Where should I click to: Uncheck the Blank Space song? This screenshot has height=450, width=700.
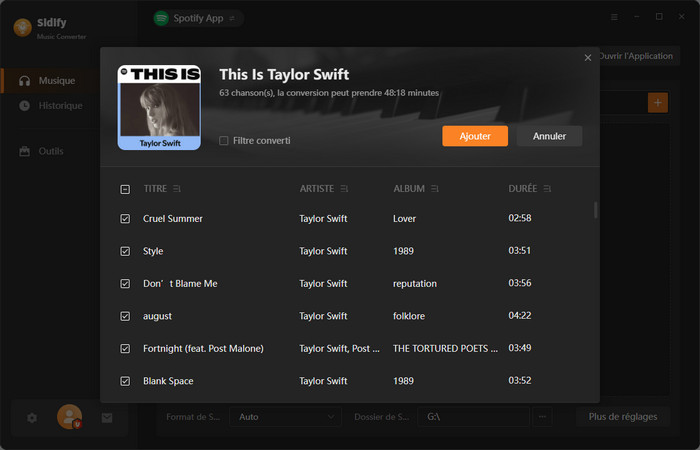click(x=125, y=381)
